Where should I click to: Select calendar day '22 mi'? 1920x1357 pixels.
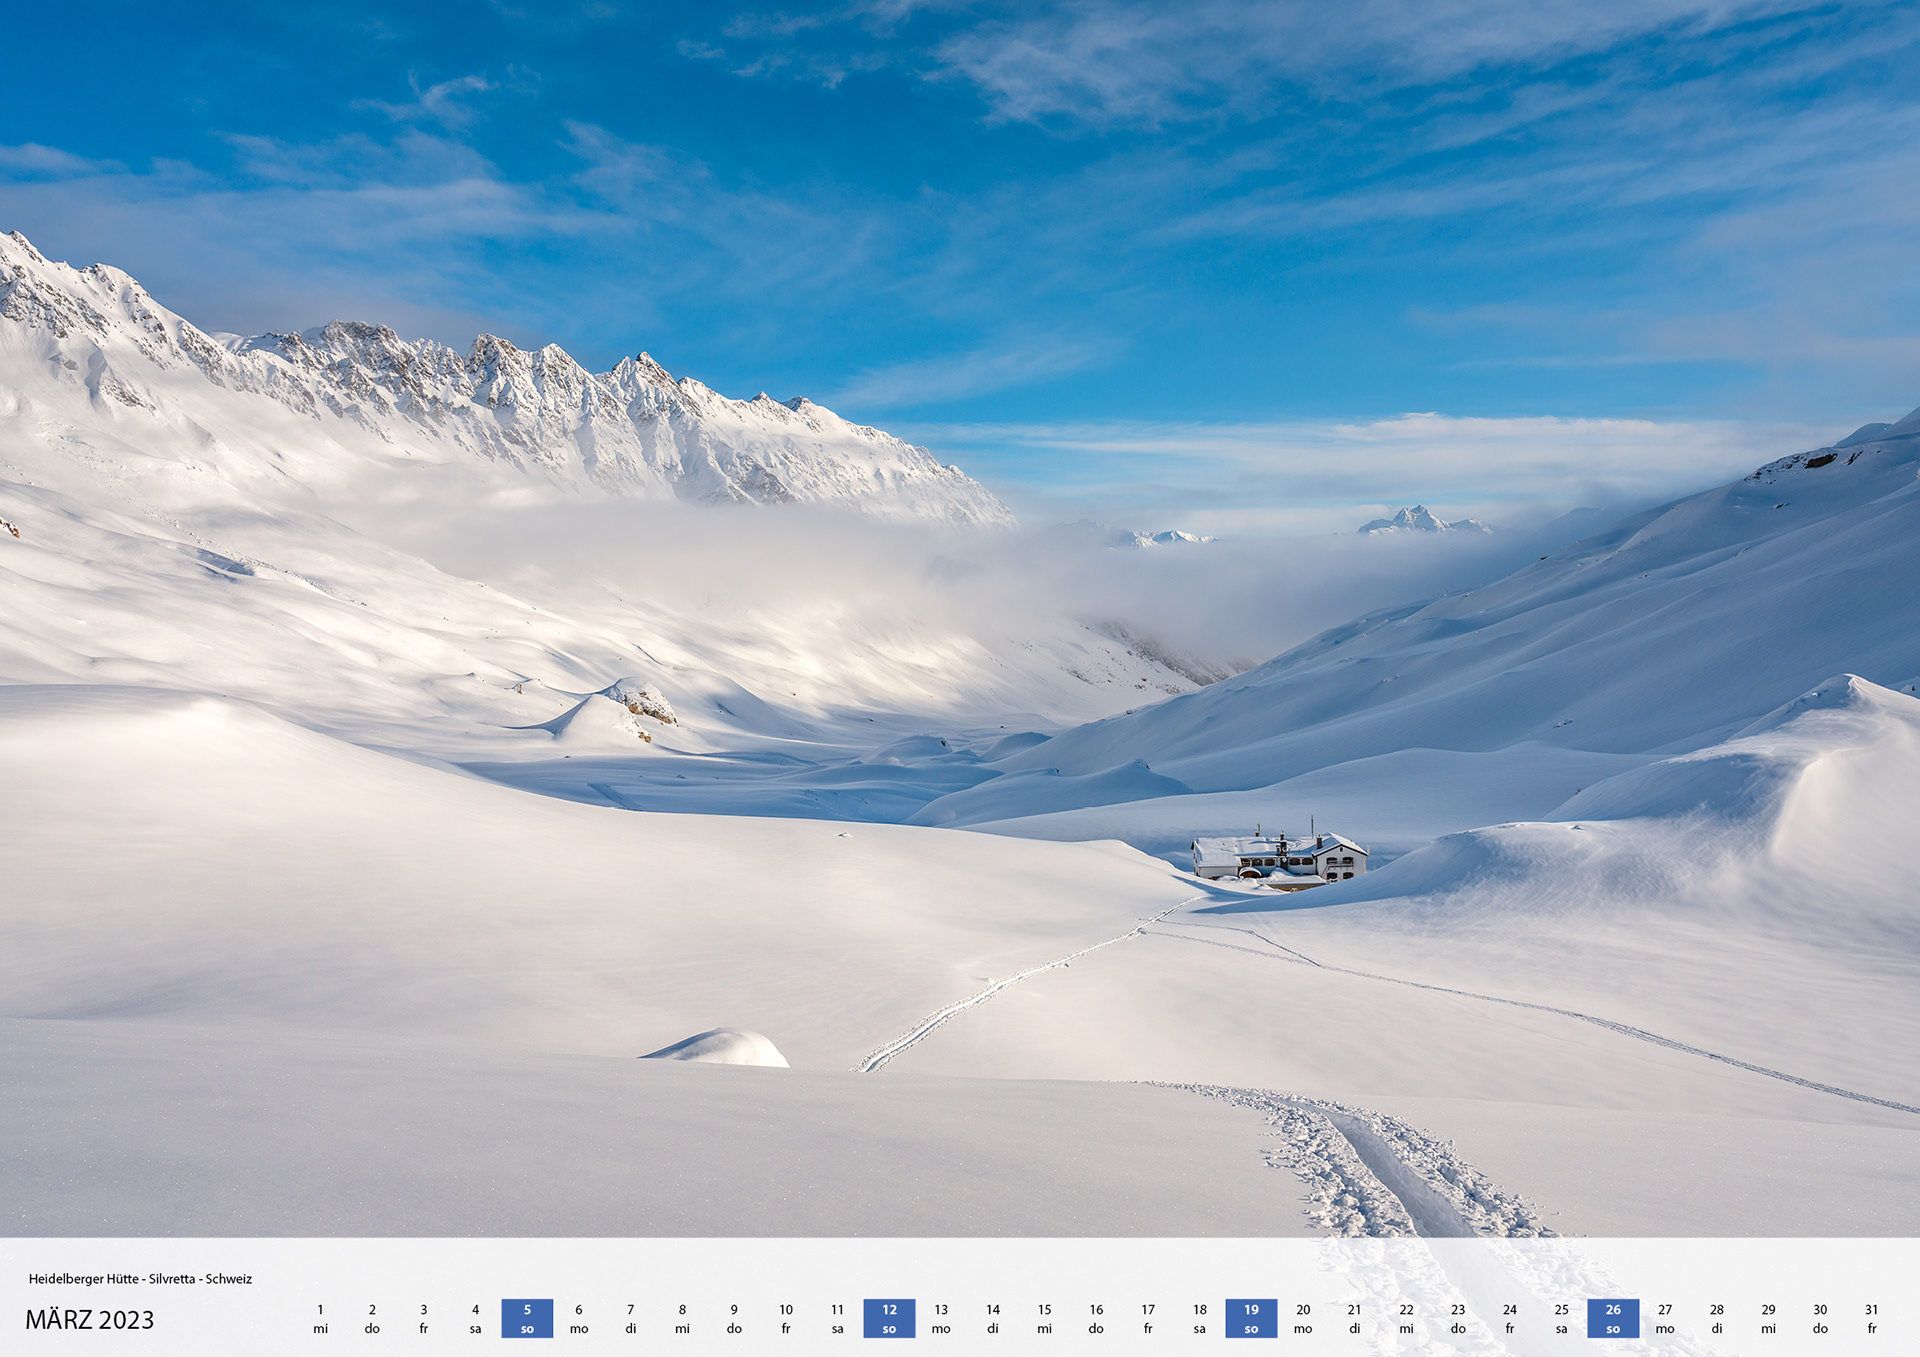1407,1319
